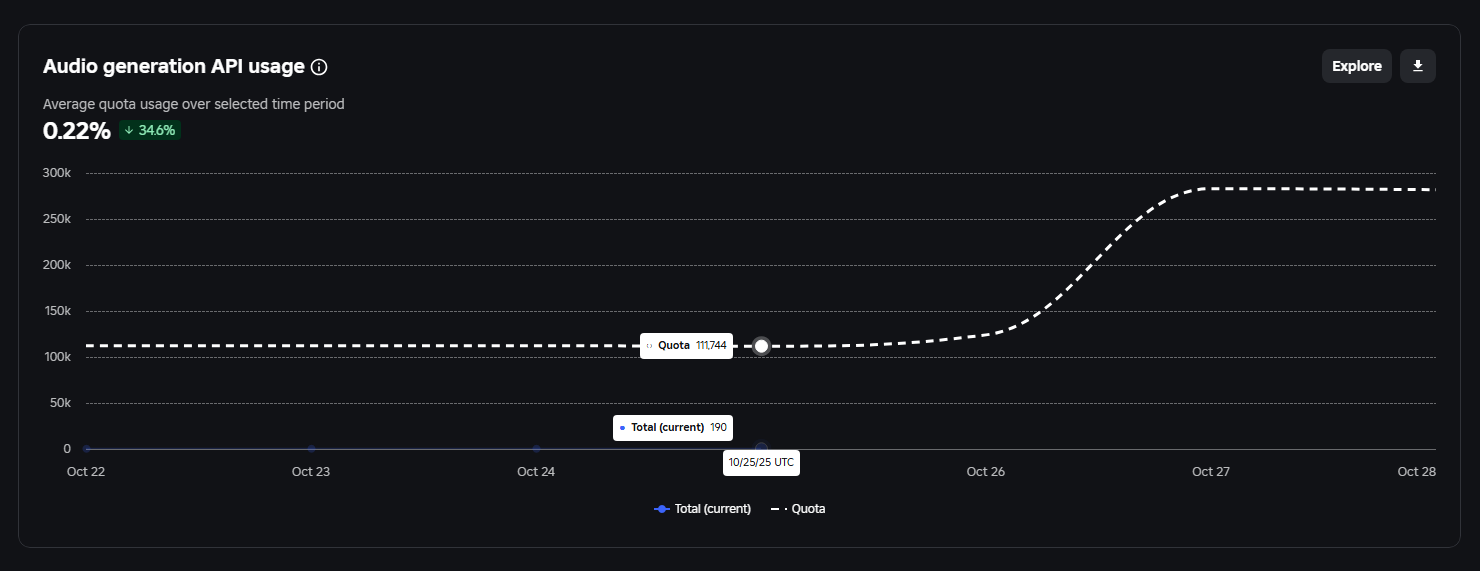Click the Oct 27 x-axis label

[1210, 472]
